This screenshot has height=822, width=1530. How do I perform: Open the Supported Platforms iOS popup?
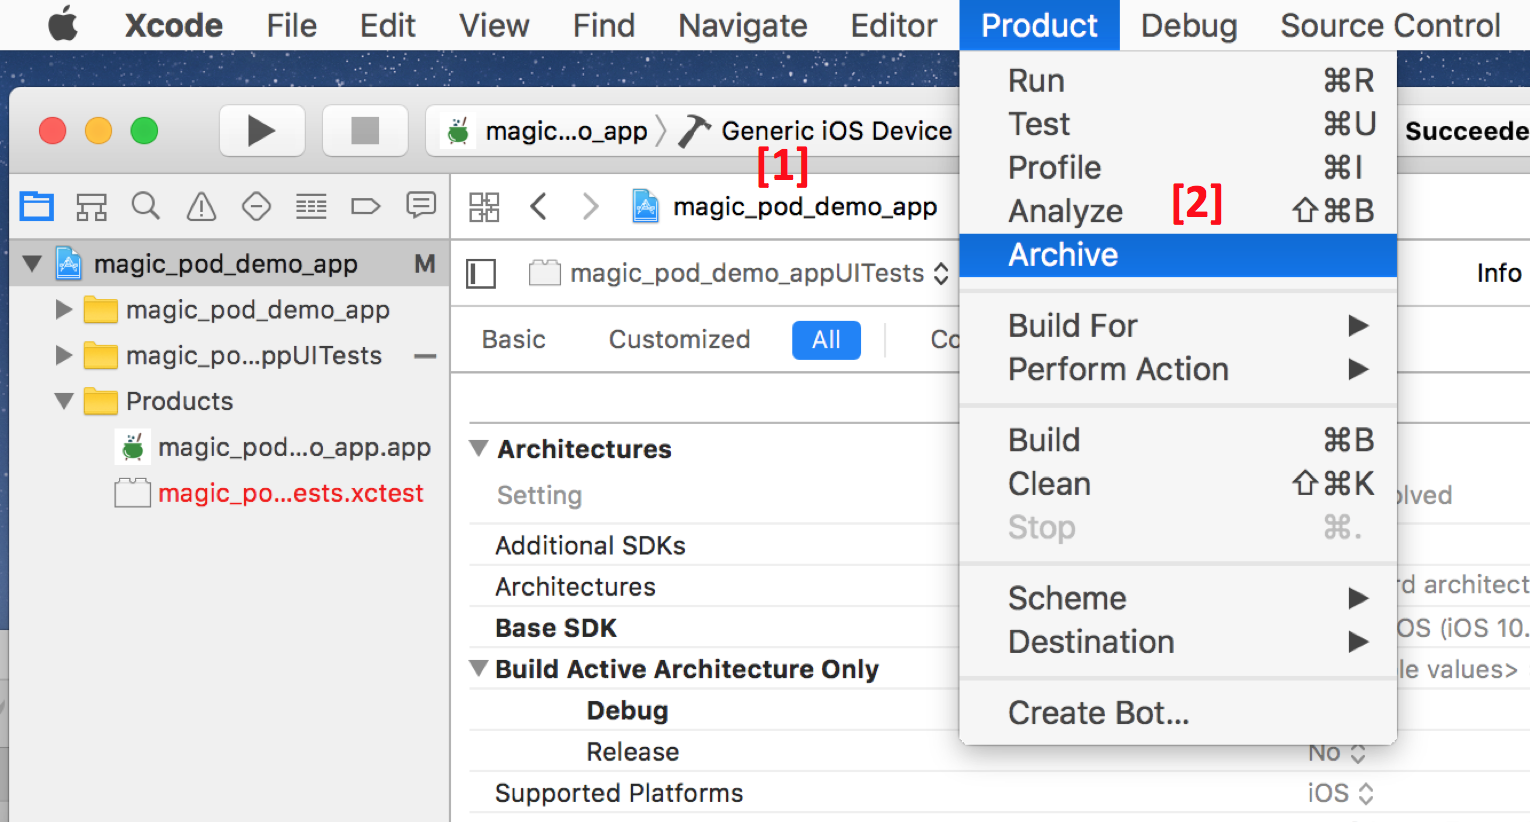(x=1341, y=793)
